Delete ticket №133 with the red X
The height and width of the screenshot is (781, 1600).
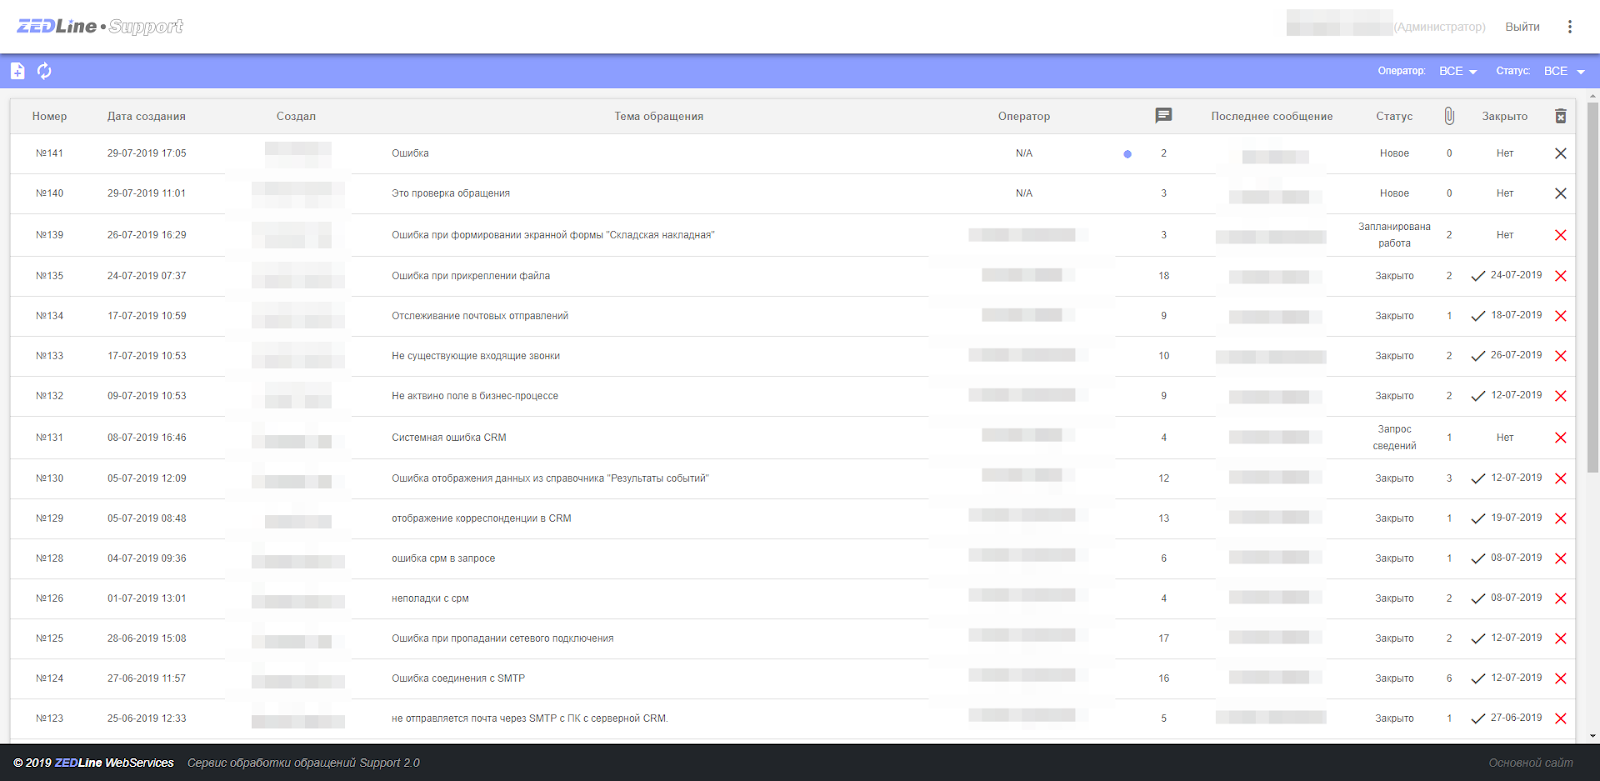pyautogui.click(x=1560, y=356)
